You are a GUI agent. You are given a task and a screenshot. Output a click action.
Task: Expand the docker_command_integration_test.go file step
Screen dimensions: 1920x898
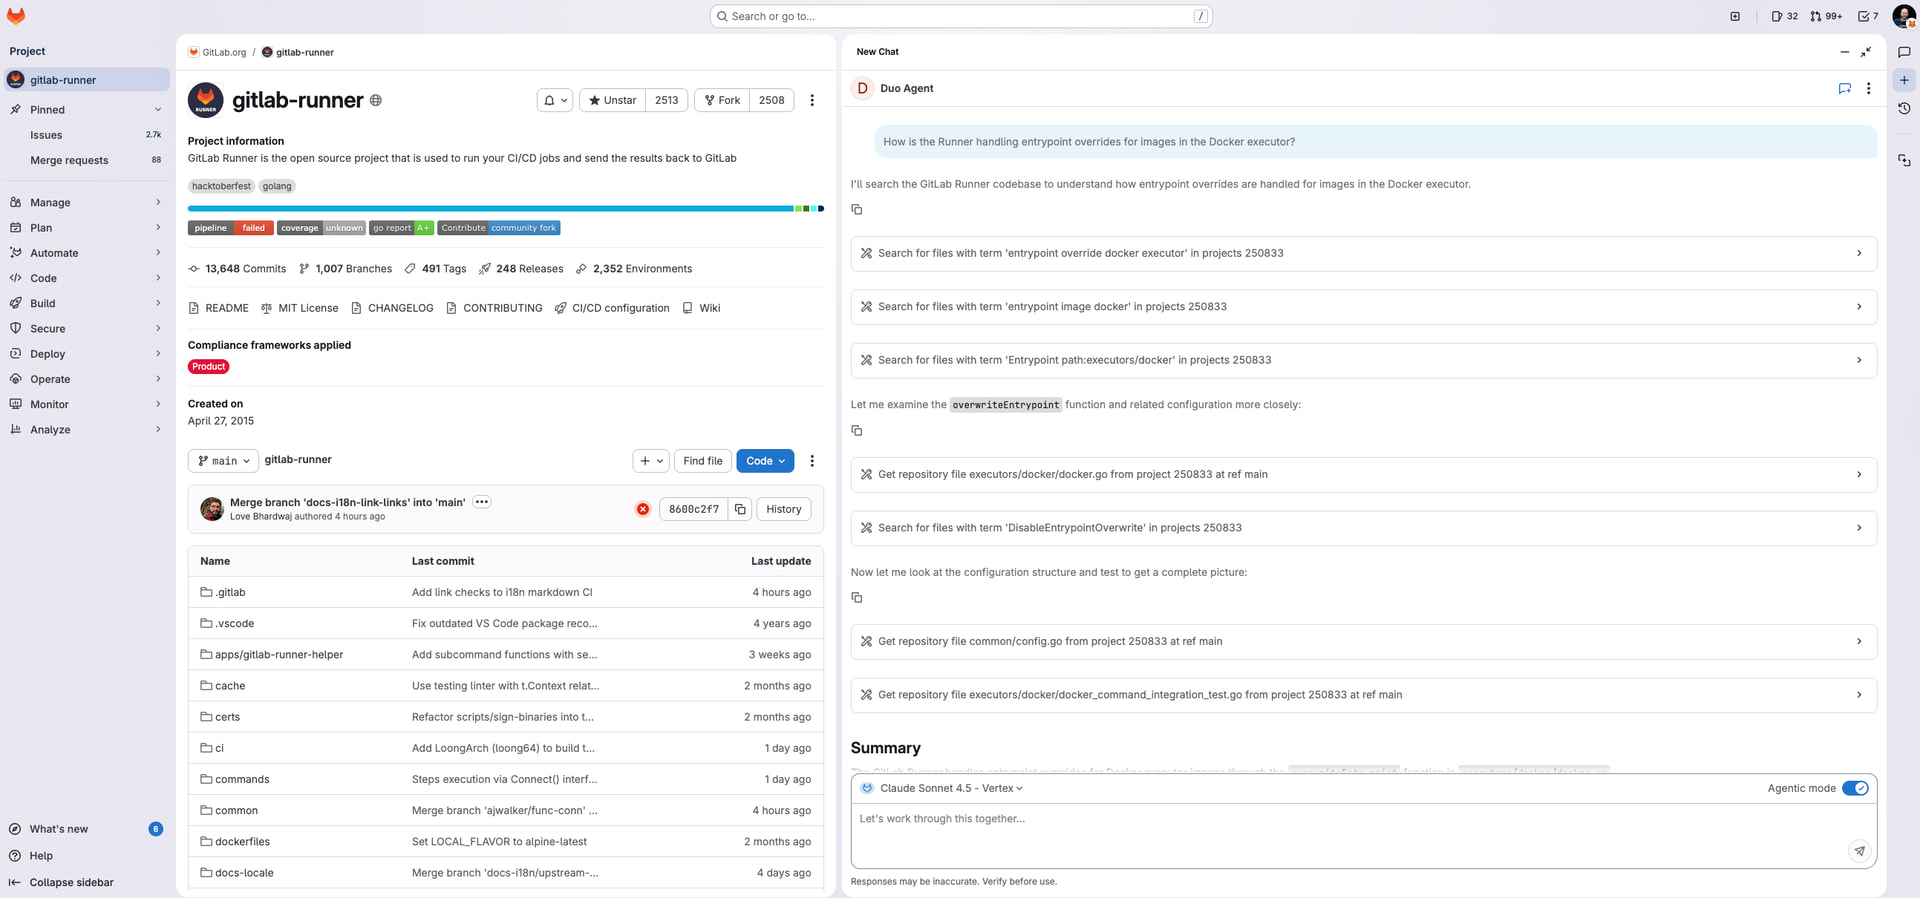tap(1363, 695)
